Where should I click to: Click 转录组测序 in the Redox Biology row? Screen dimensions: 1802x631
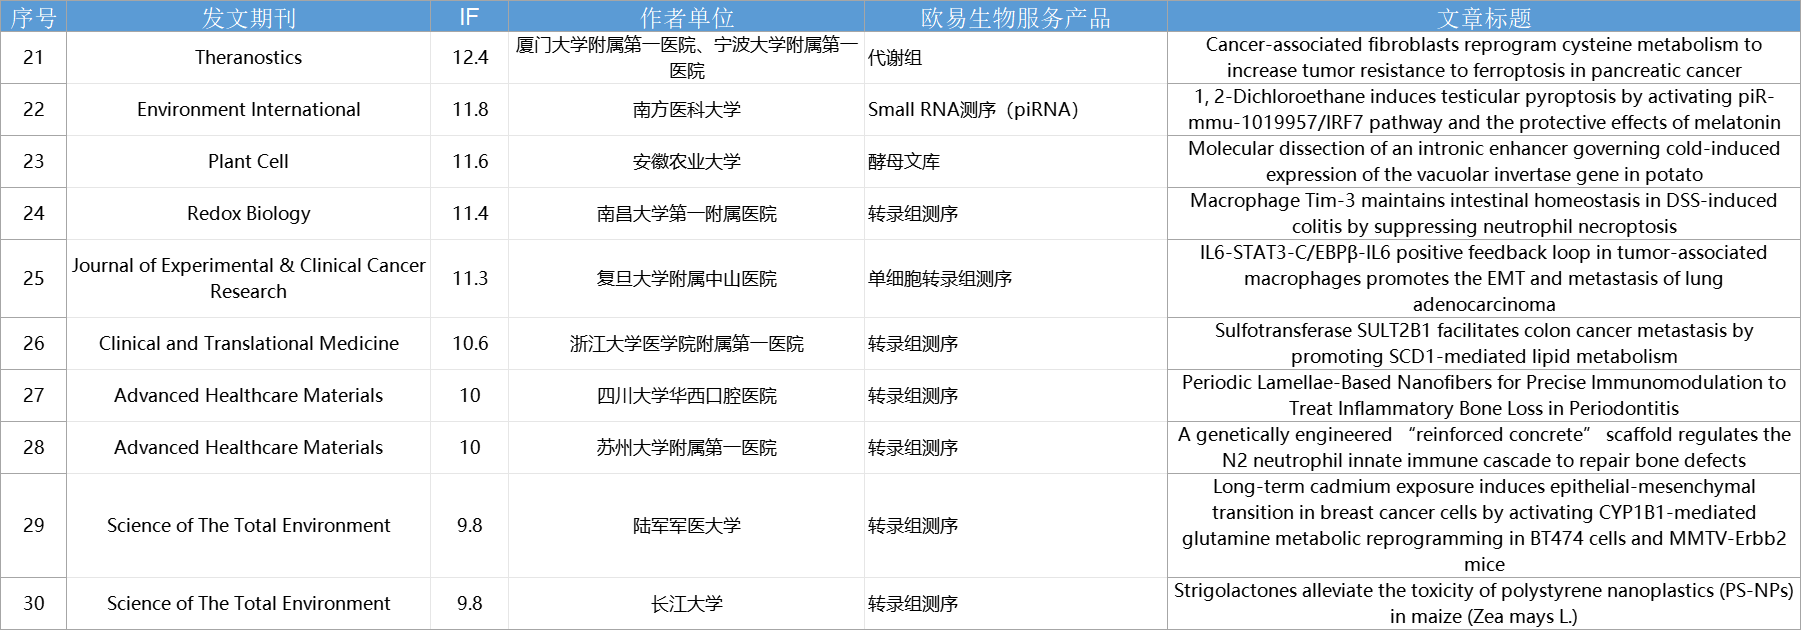(1015, 213)
